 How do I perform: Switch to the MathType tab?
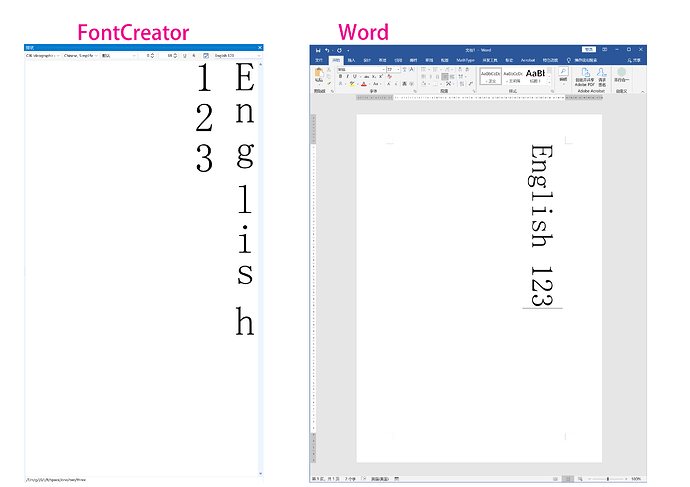click(x=465, y=60)
